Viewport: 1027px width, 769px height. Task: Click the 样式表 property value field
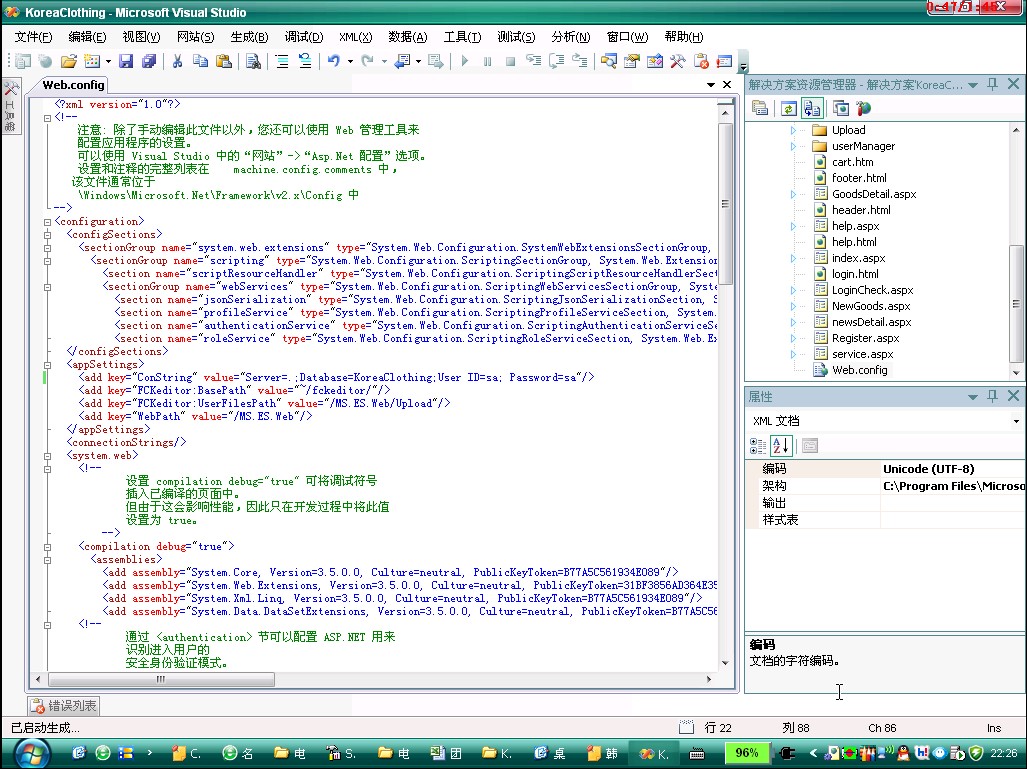pyautogui.click(x=953, y=520)
